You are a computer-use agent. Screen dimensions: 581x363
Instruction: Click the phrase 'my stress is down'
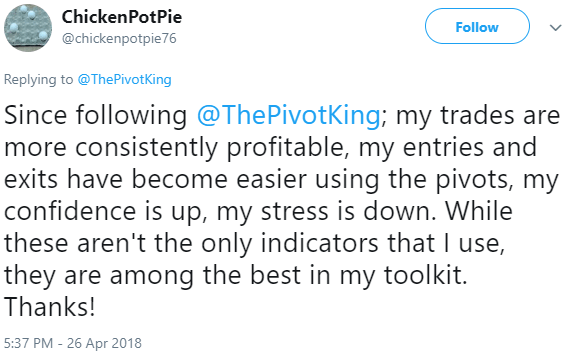click(326, 212)
